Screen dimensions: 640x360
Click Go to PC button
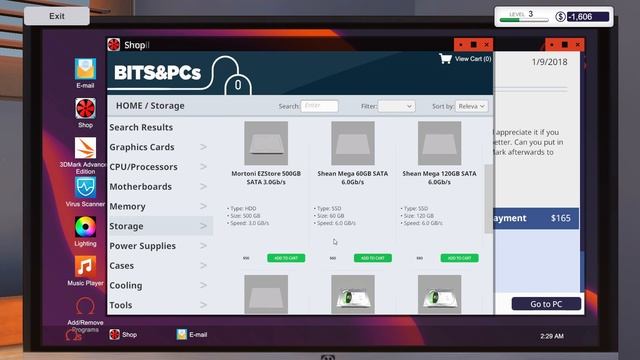[546, 304]
